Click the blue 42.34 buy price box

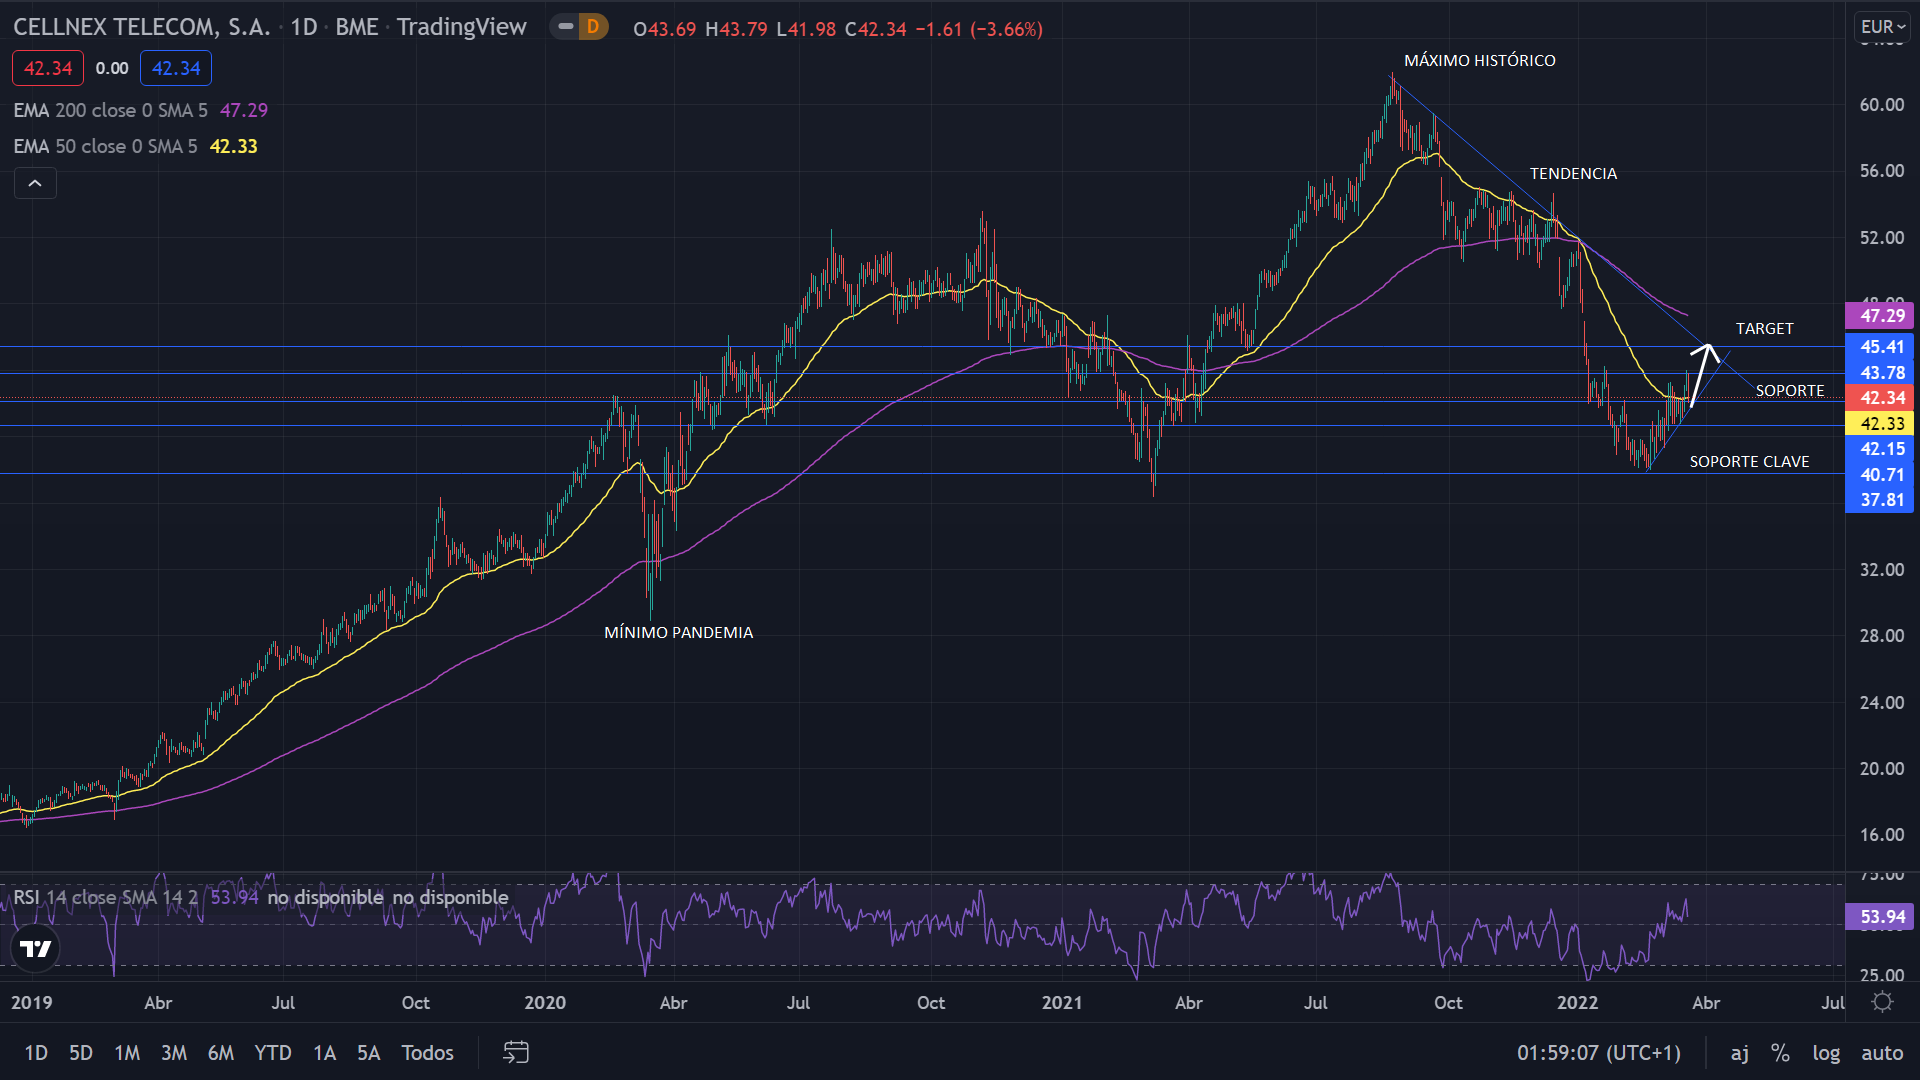(176, 68)
